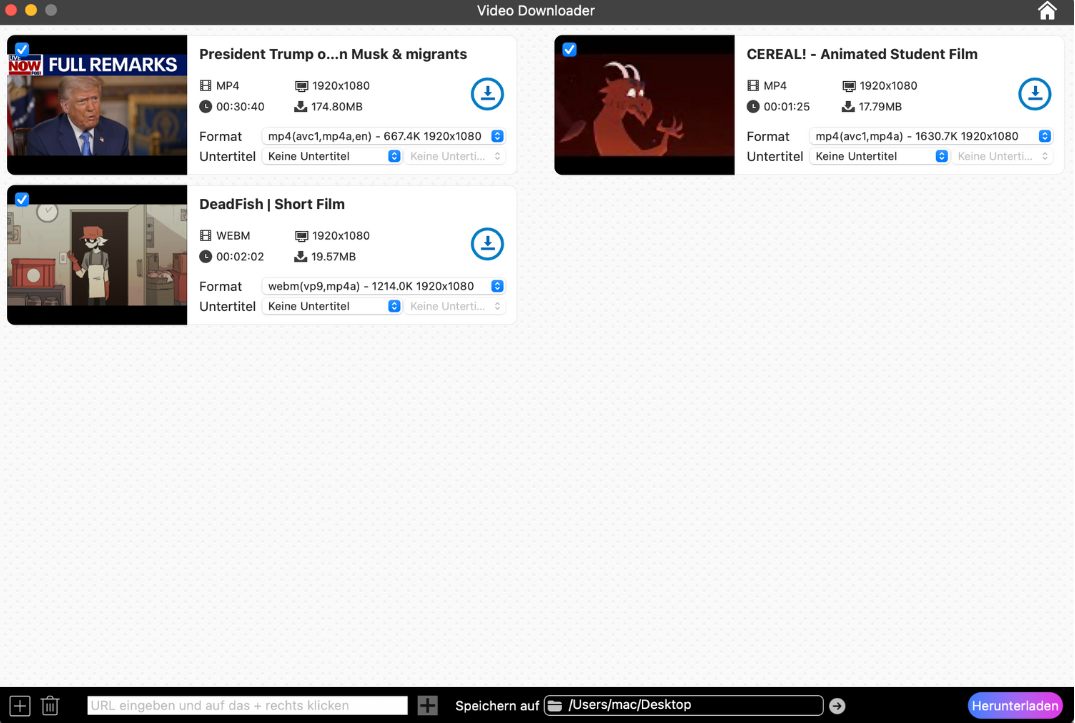Click the folder icon in the save path field

[552, 704]
